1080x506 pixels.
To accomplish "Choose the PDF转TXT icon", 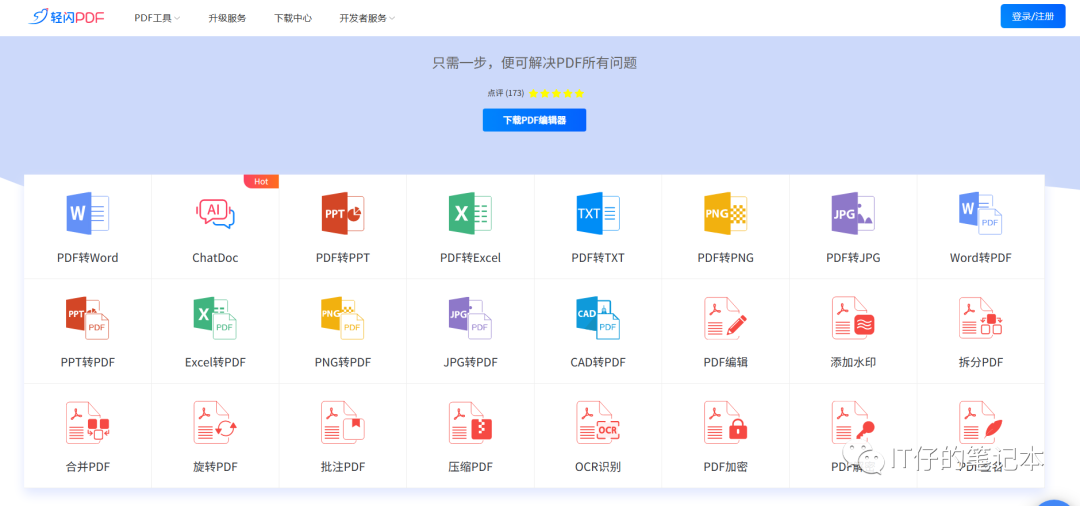I will point(598,213).
